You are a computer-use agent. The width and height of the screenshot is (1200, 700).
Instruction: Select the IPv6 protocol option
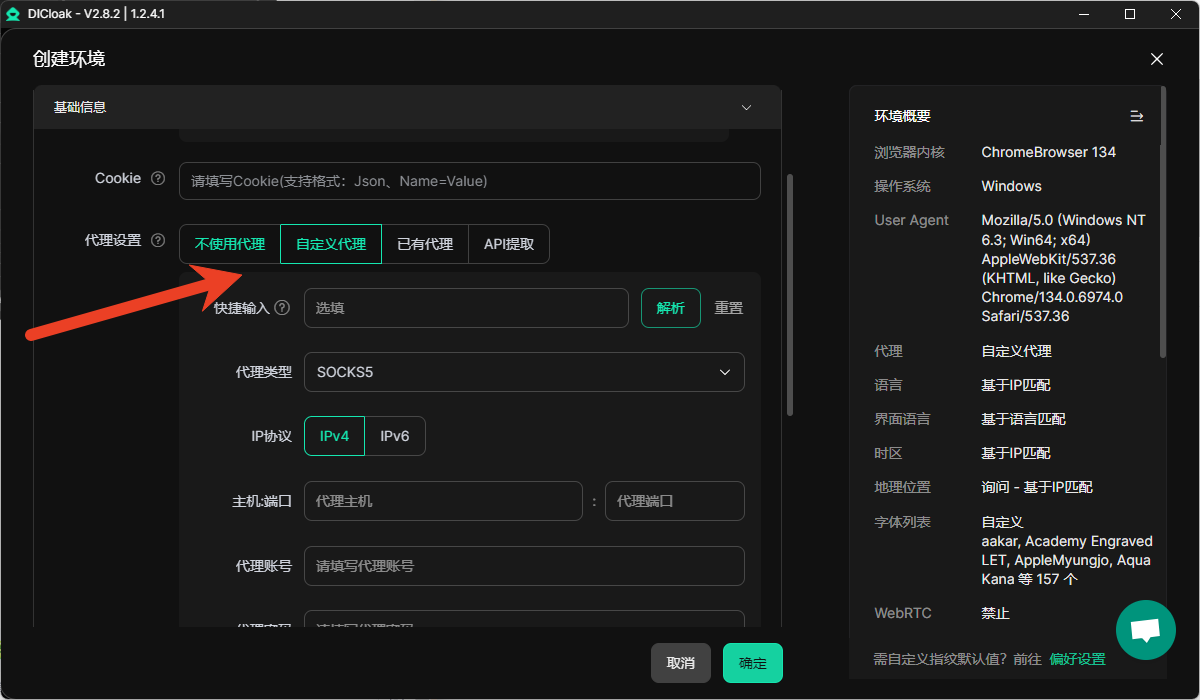tap(395, 436)
